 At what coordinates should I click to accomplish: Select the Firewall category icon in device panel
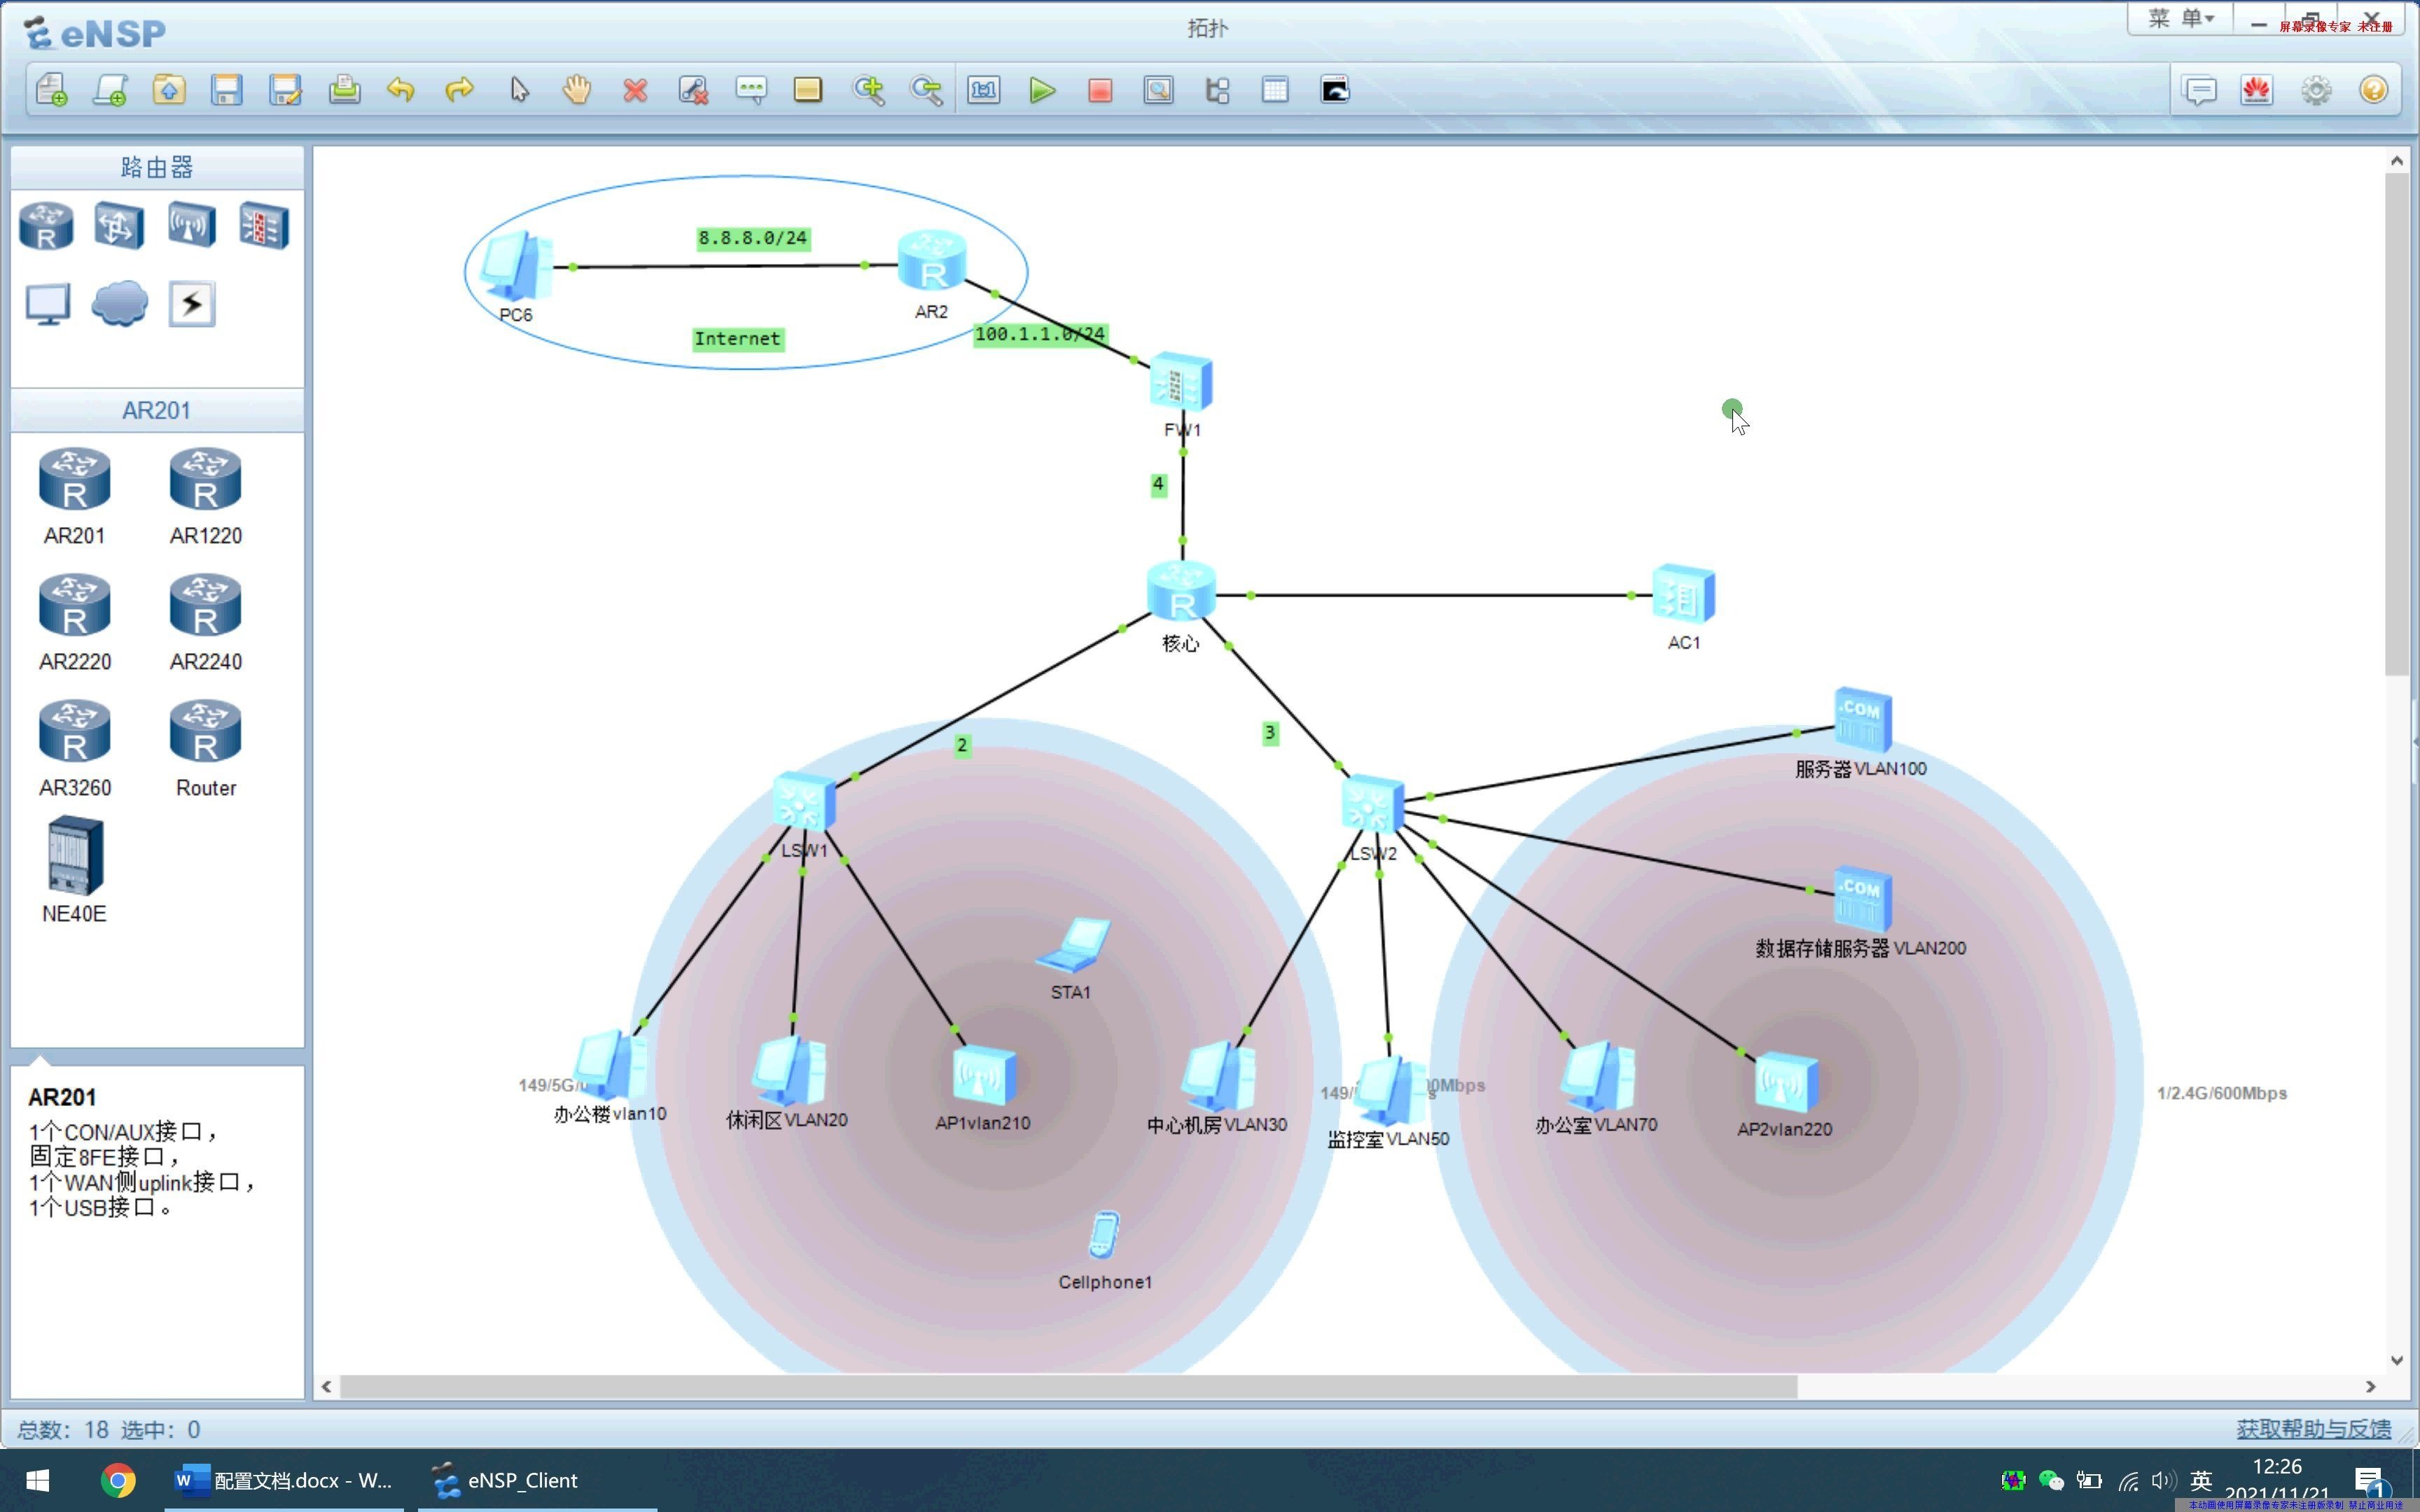point(264,225)
